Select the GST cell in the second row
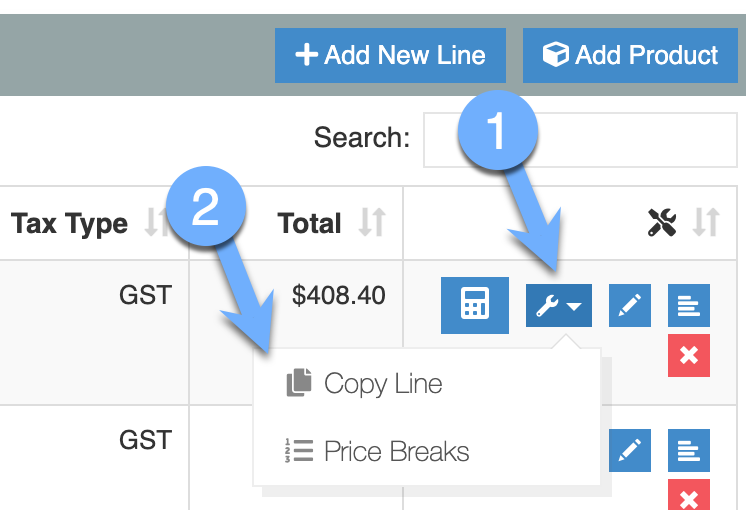The width and height of the screenshot is (746, 510). tap(145, 440)
